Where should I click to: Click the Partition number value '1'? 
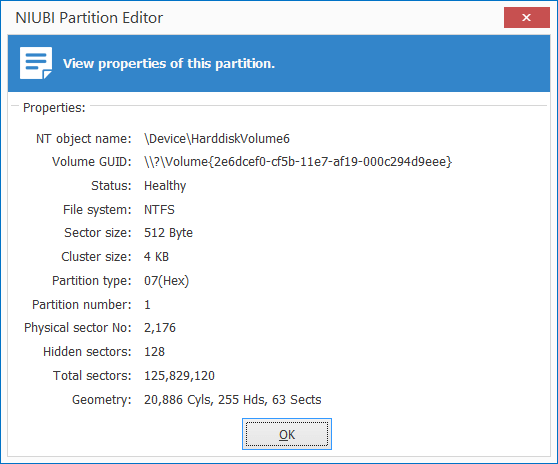[x=147, y=305]
